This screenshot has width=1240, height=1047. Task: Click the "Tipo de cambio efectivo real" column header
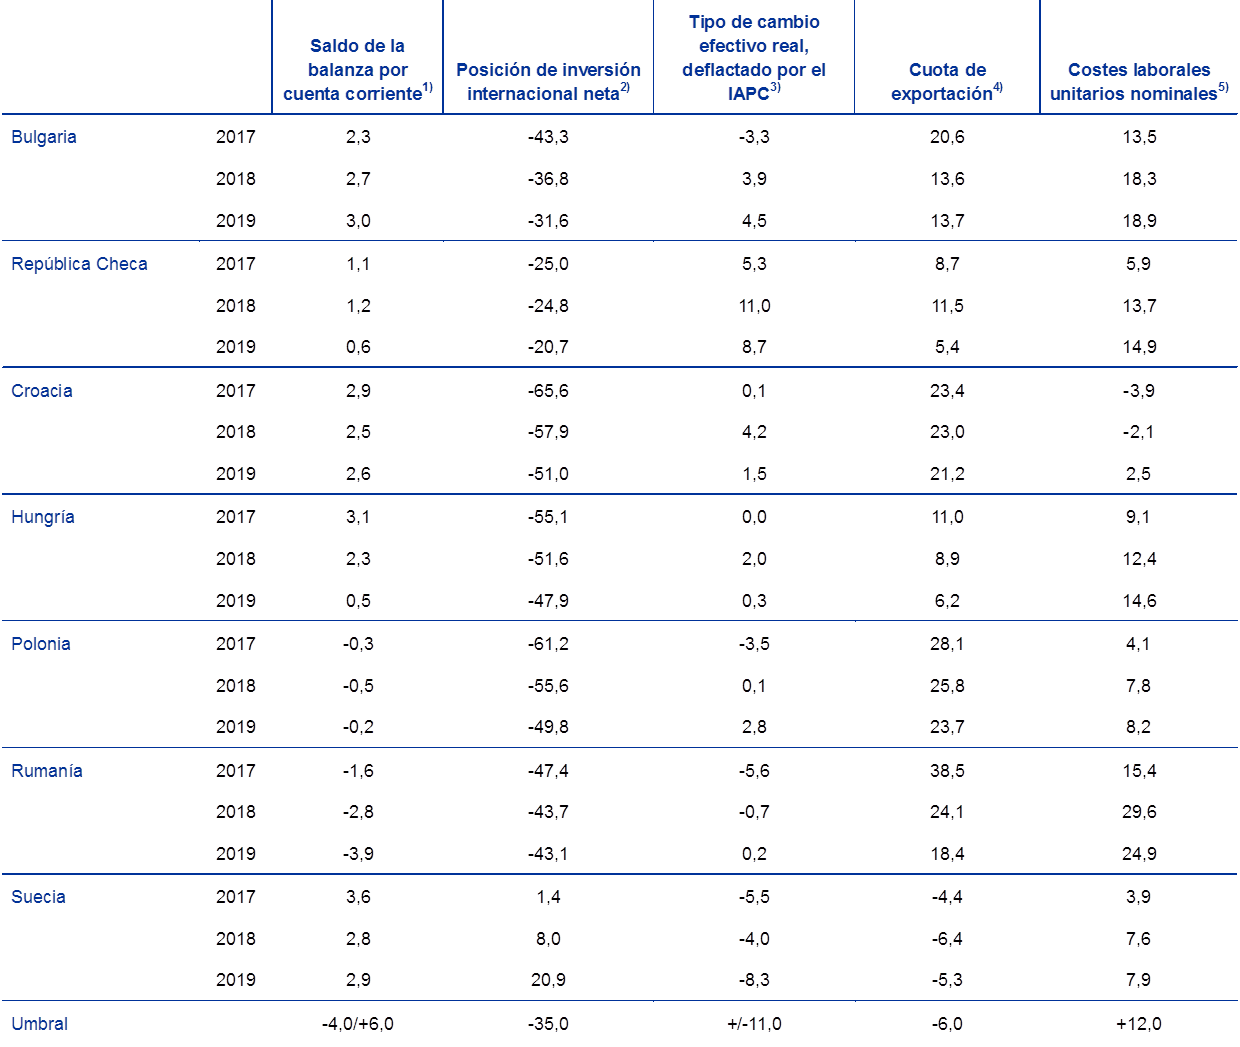[754, 58]
